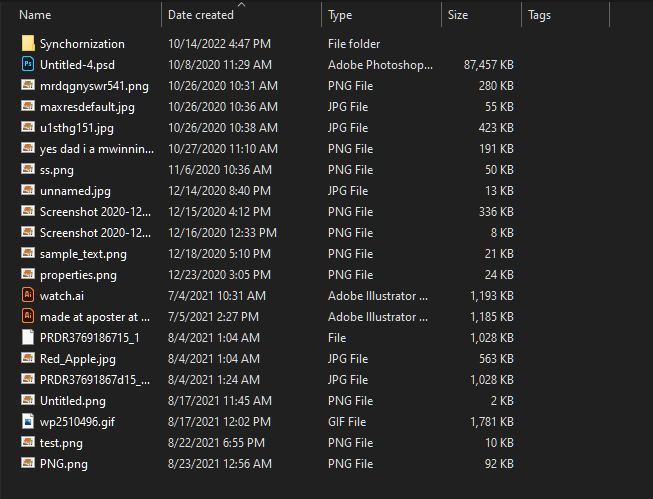
Task: Select the mrdqgnyswr541.png image icon
Action: [27, 86]
